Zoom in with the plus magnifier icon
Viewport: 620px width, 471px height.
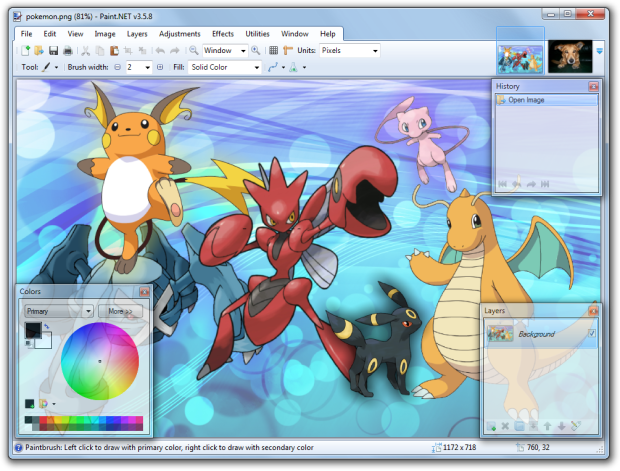255,50
